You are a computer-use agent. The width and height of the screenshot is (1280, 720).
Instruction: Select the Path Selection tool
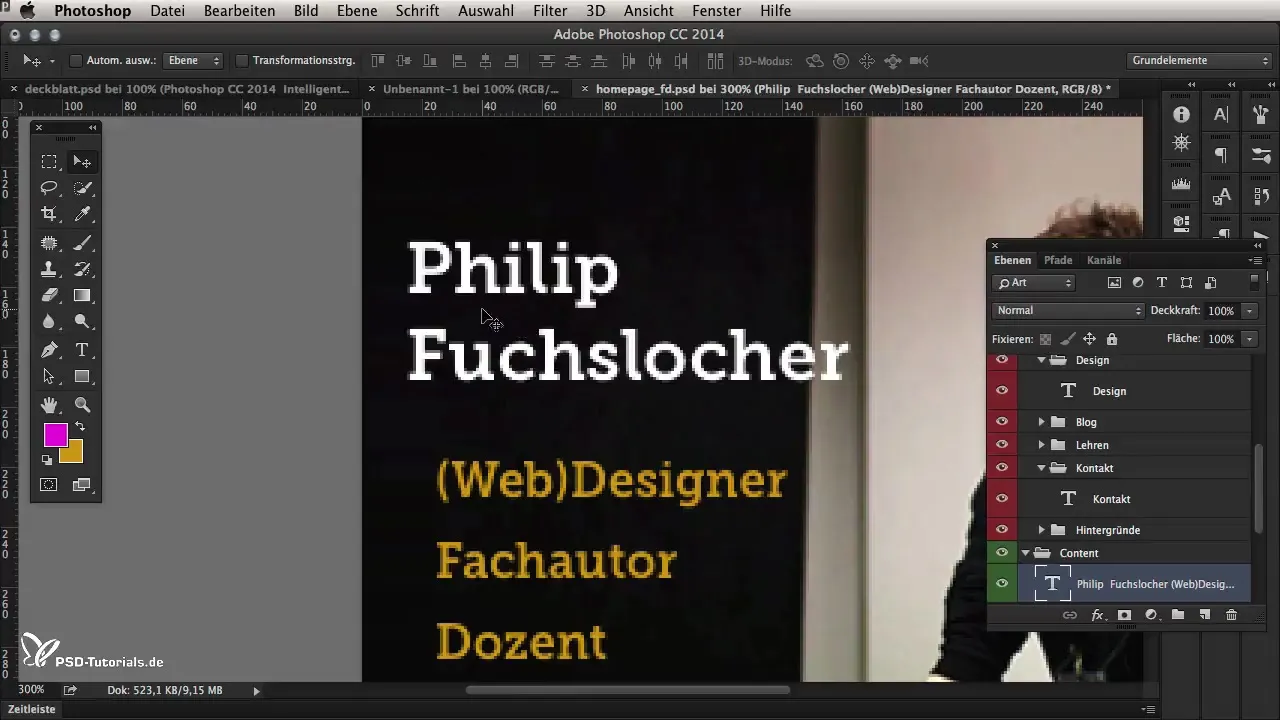point(49,376)
